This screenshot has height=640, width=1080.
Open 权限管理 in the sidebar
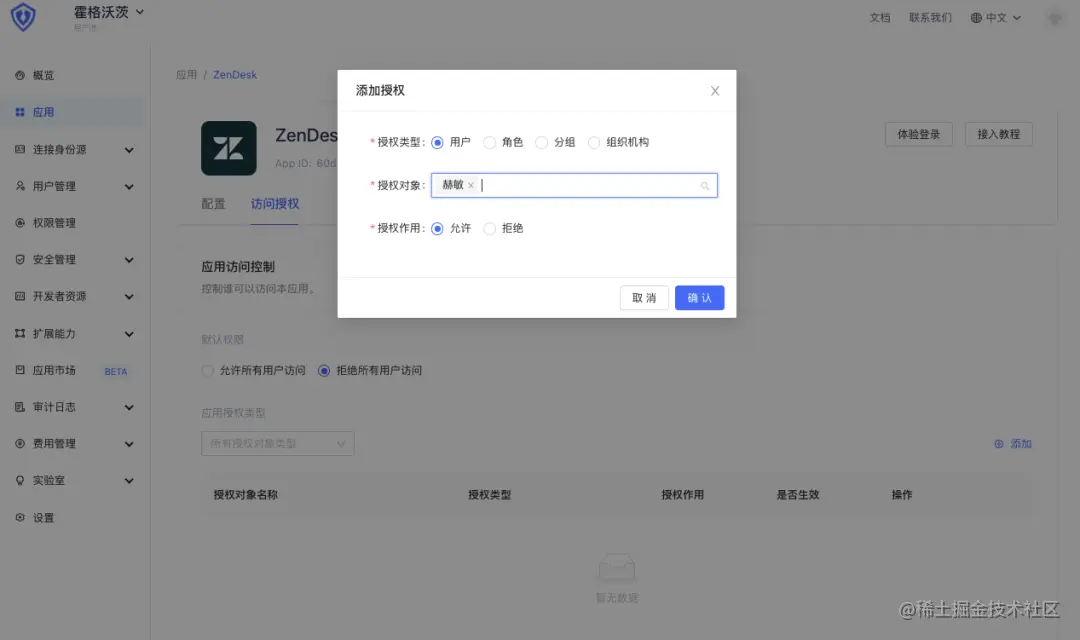click(54, 223)
